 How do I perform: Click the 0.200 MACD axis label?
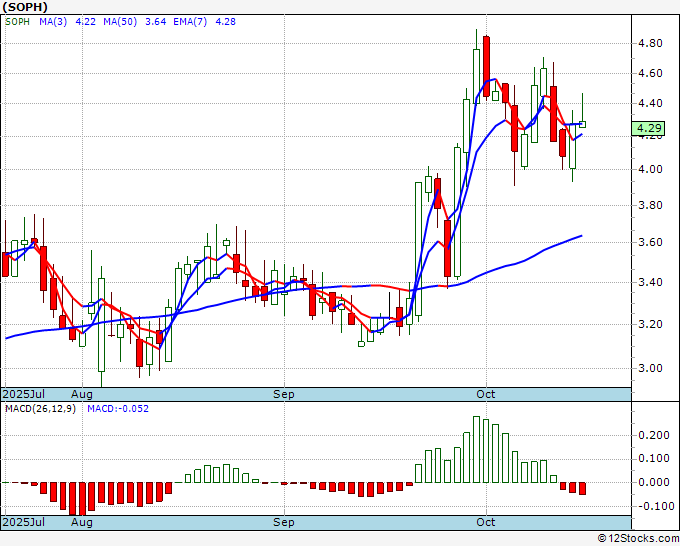point(654,435)
